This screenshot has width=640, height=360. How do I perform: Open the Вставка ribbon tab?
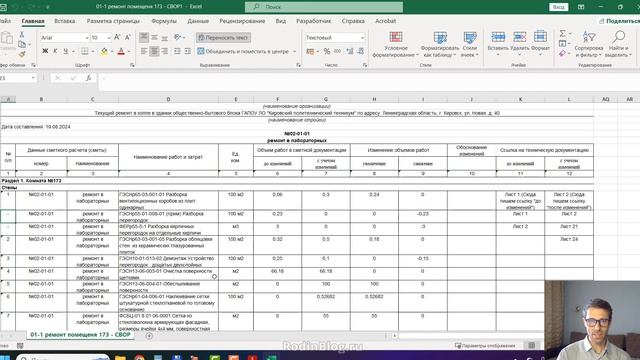click(64, 21)
